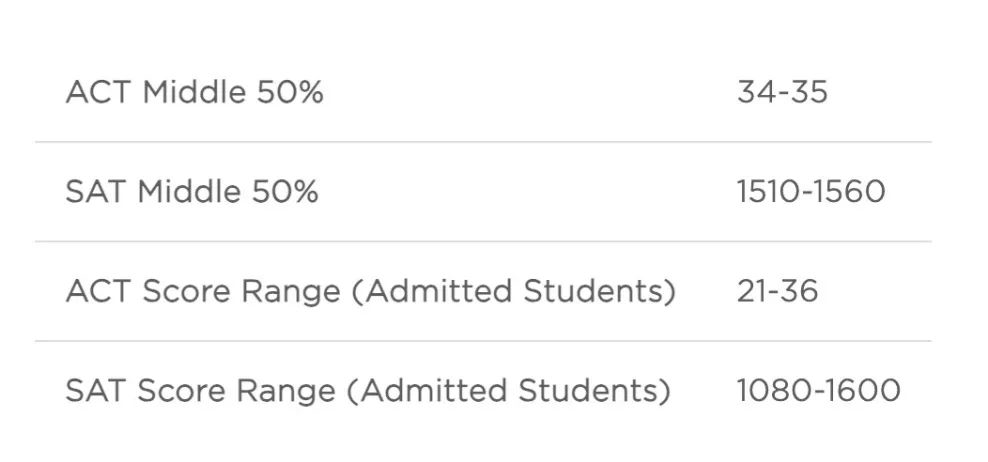Click the word ACT in ACT Middle row

(98, 92)
